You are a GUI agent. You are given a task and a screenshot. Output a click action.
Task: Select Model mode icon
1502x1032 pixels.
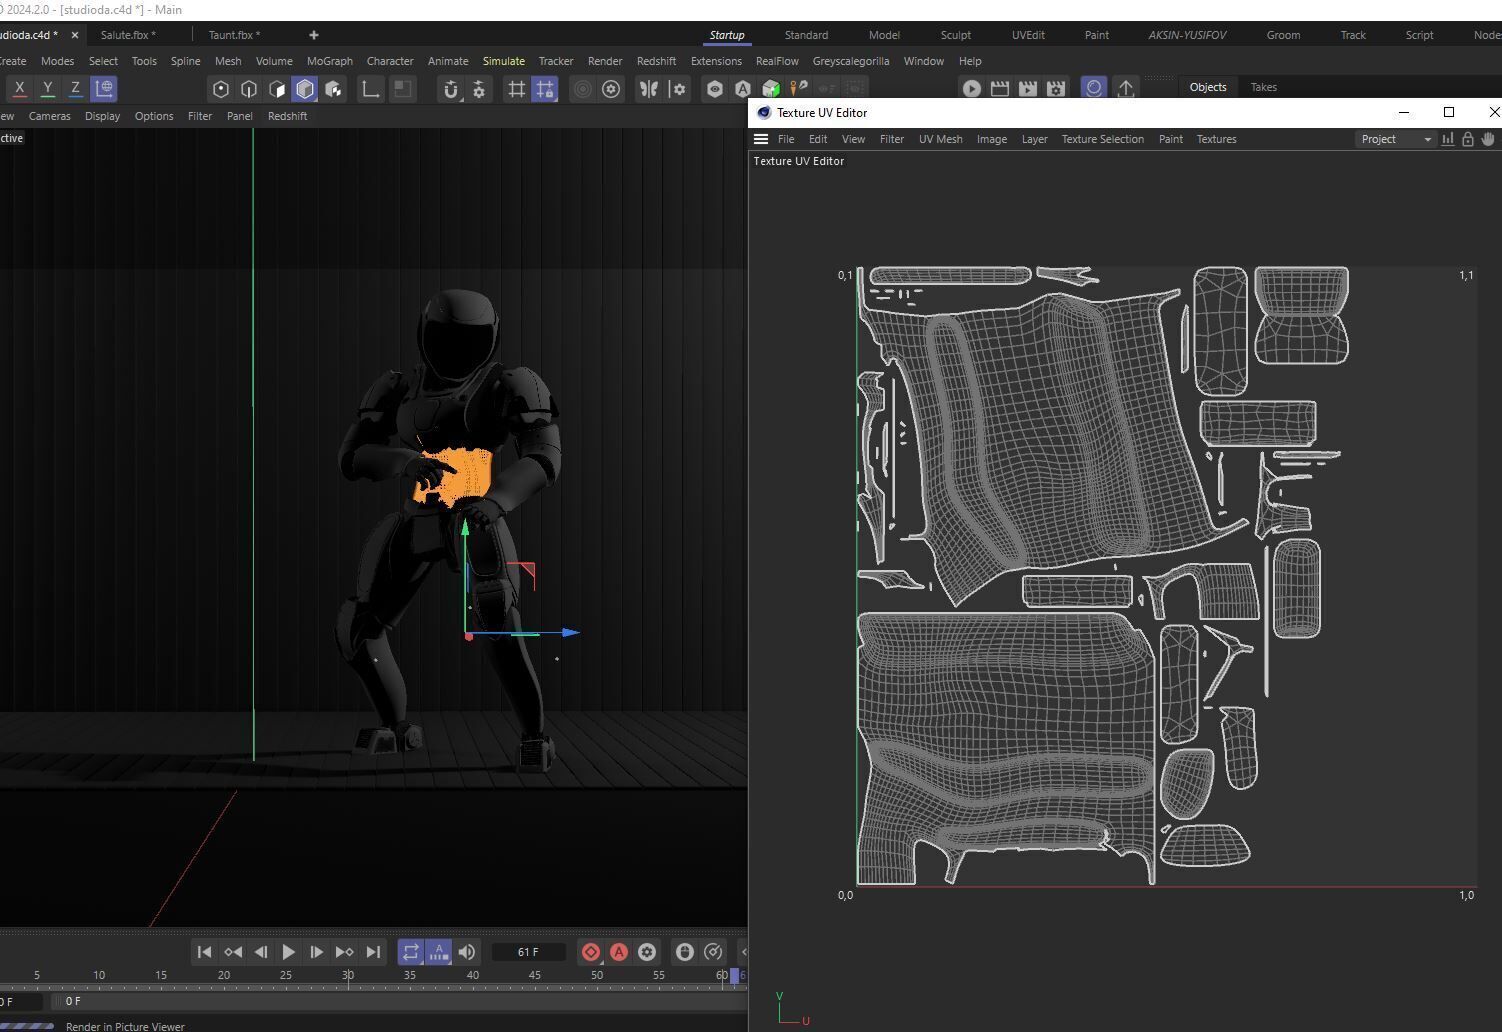tap(305, 89)
